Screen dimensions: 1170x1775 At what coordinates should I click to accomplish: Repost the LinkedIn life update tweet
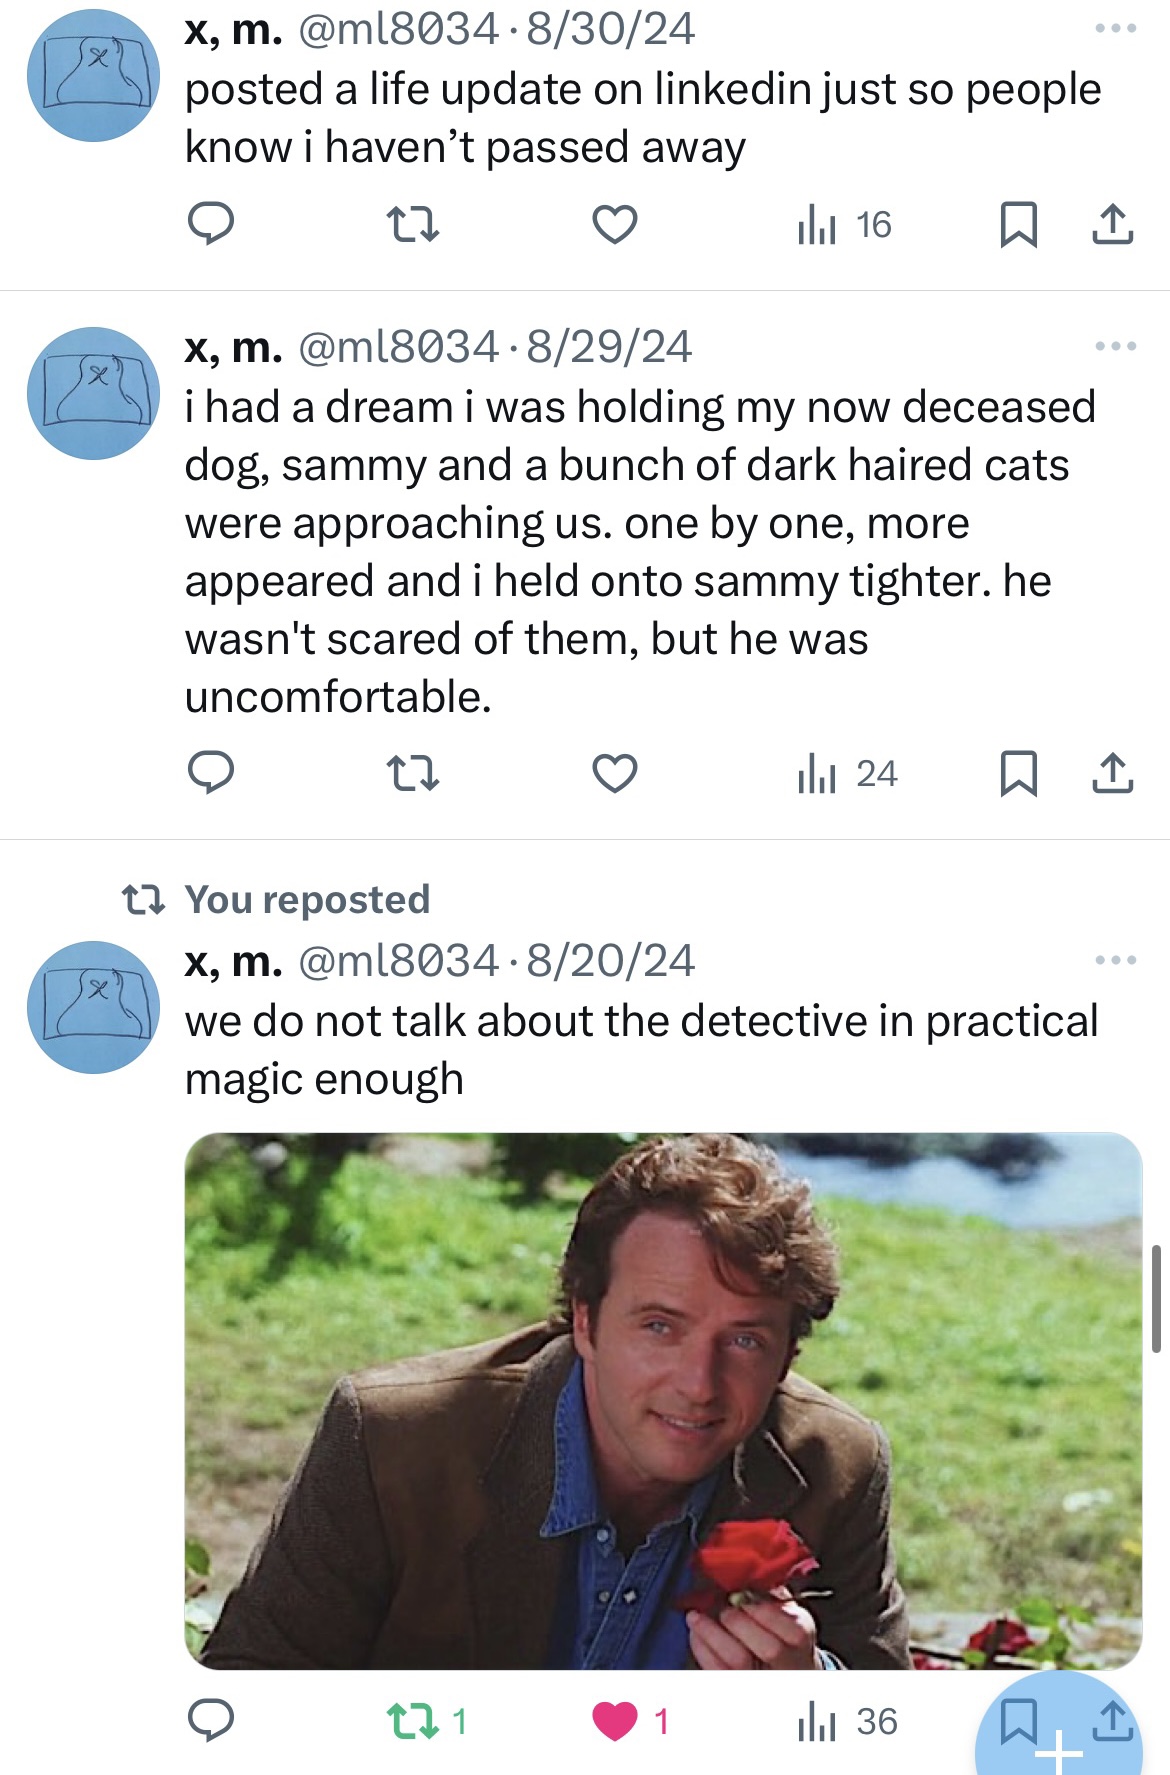(412, 224)
